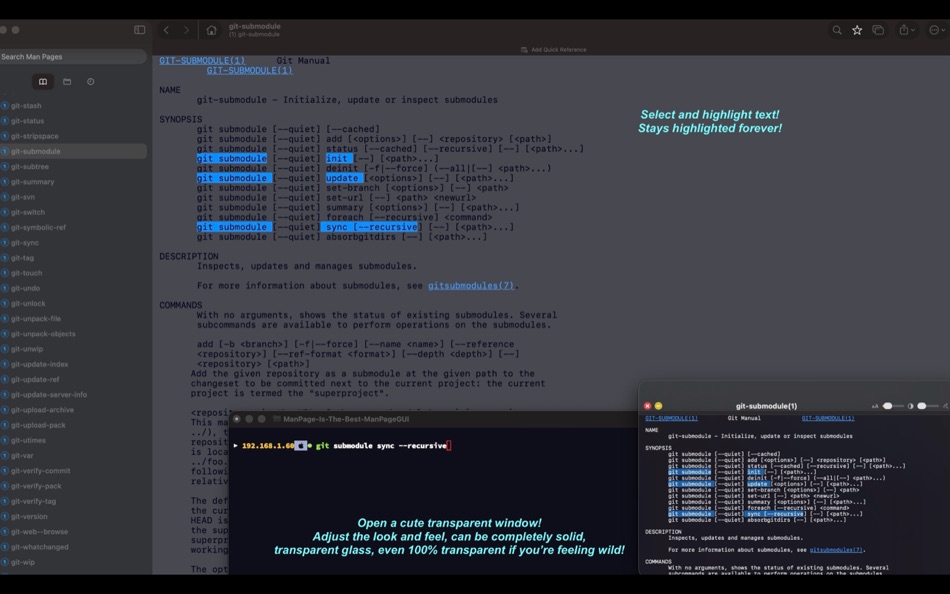
Task: Click the duplicate pages toolbar icon
Action: 878,30
